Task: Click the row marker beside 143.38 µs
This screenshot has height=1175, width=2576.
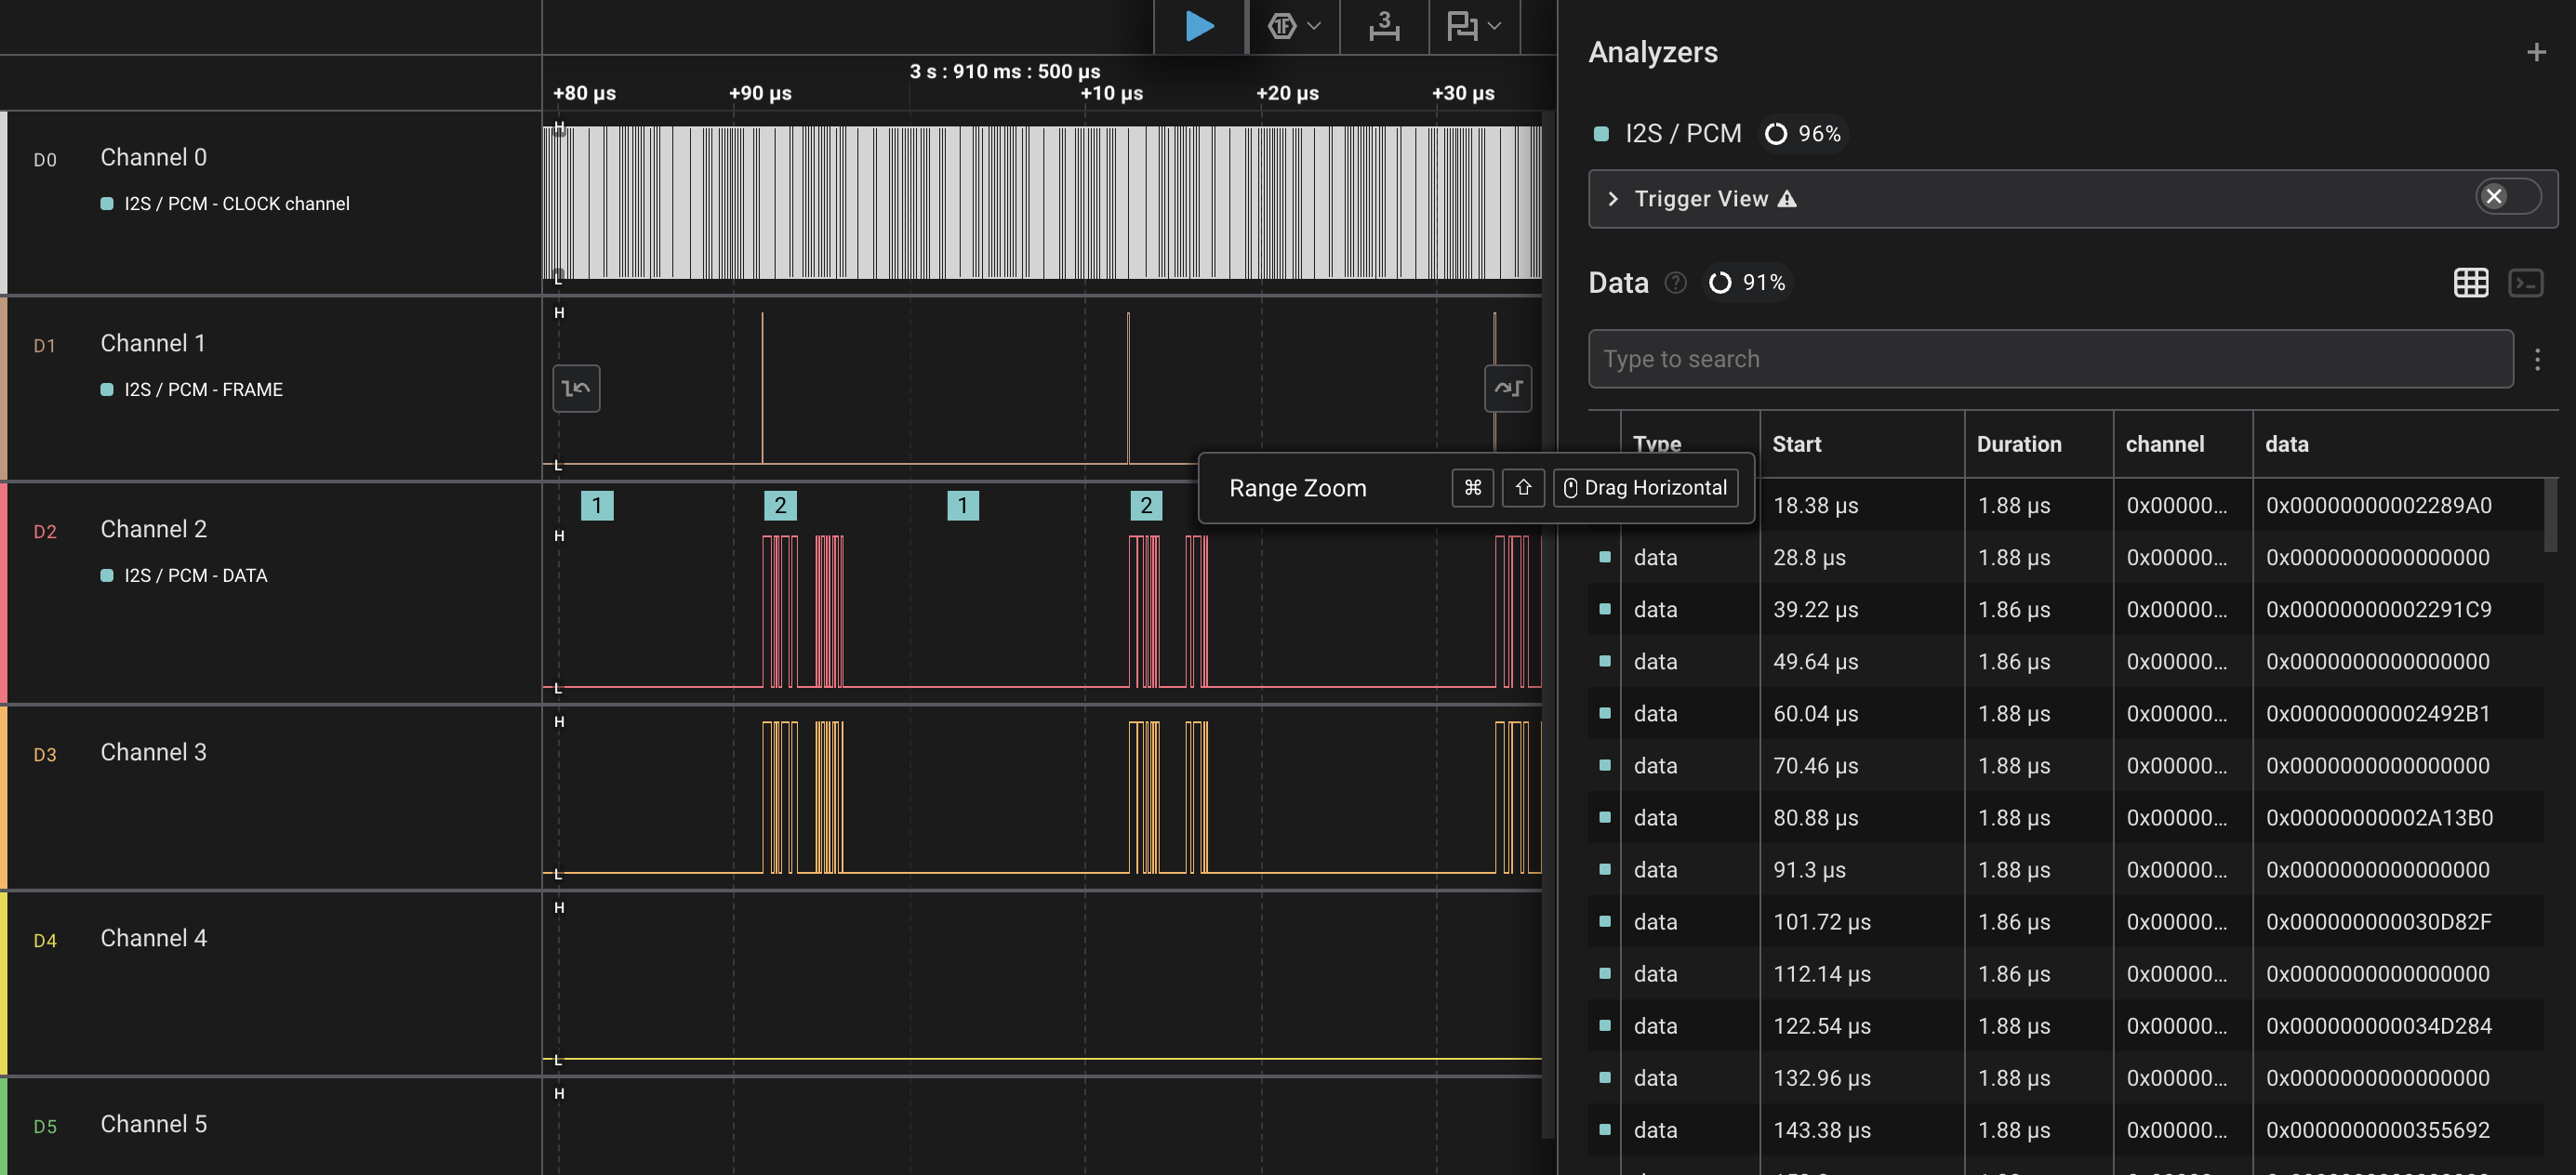Action: point(1605,1129)
